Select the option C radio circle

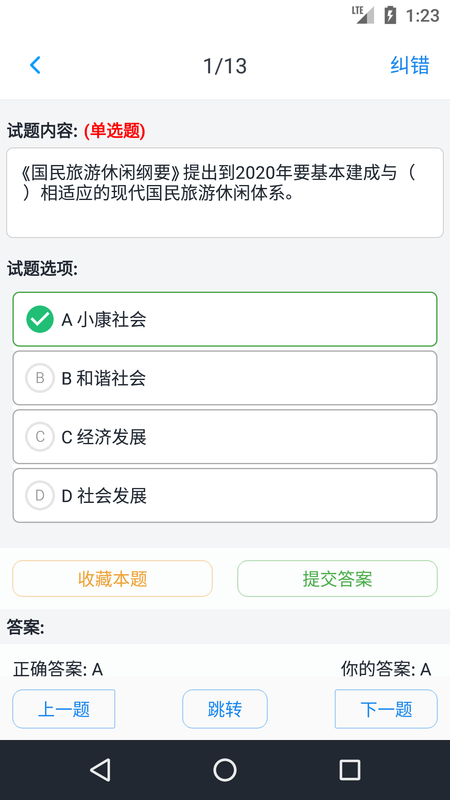point(40,437)
